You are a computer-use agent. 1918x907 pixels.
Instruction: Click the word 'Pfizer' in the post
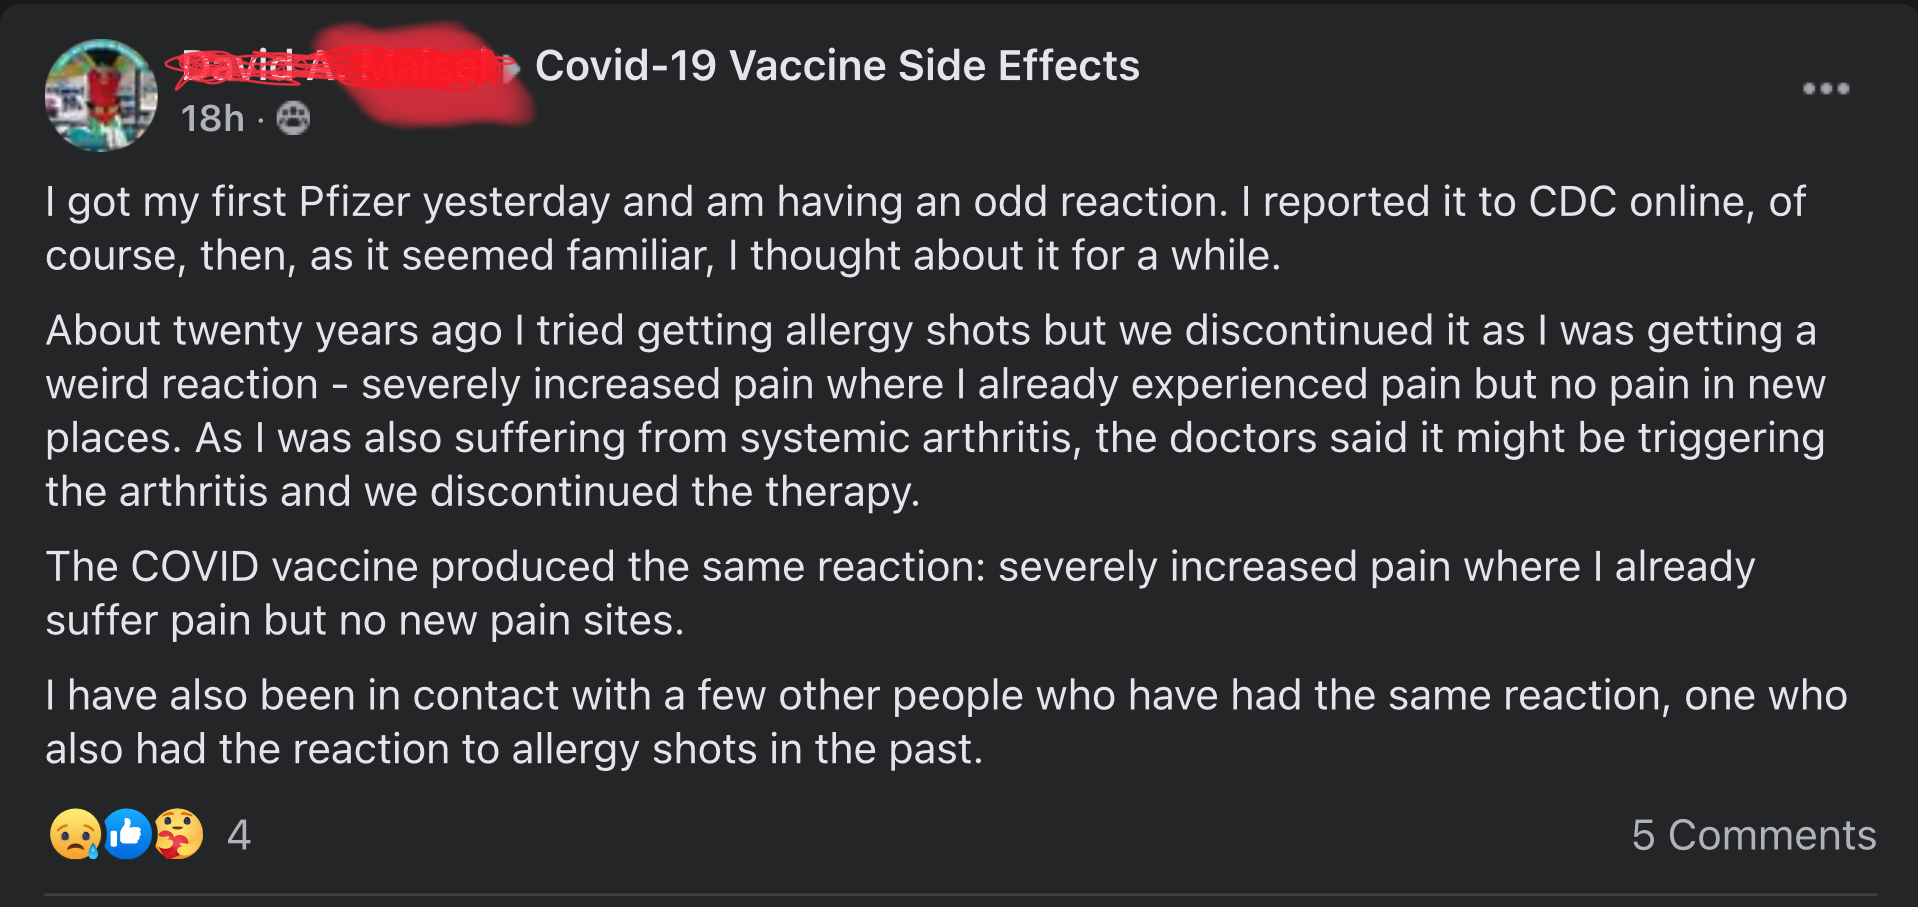tap(355, 202)
